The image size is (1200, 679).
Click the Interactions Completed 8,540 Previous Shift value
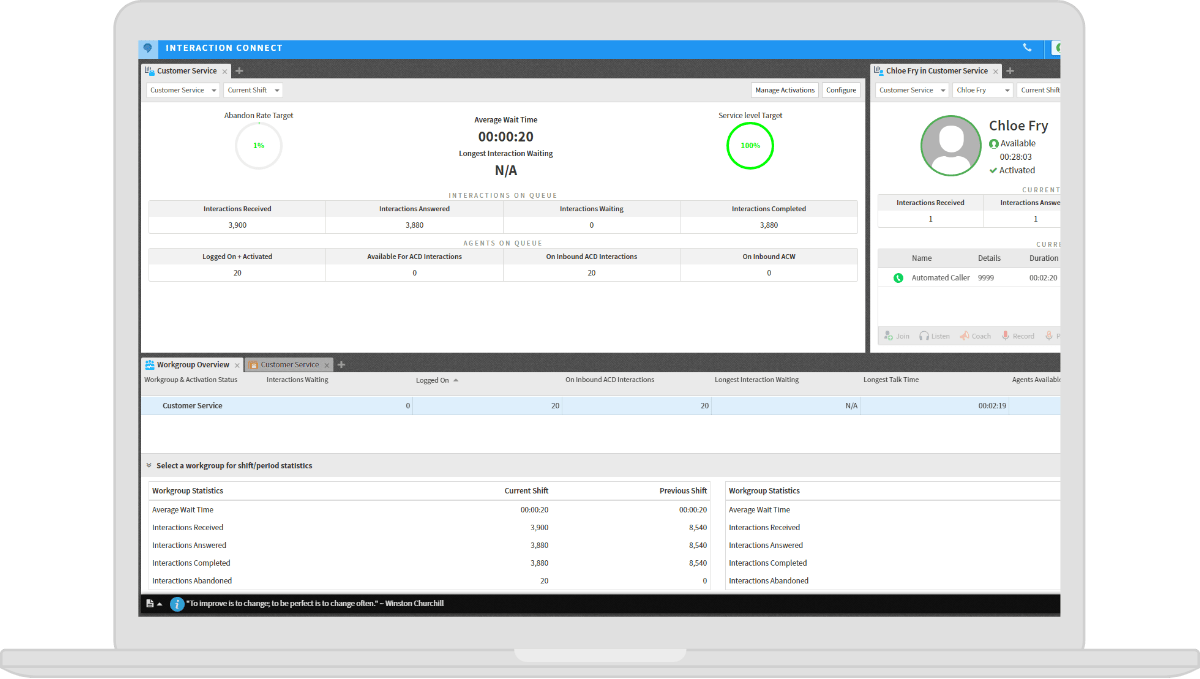point(696,563)
